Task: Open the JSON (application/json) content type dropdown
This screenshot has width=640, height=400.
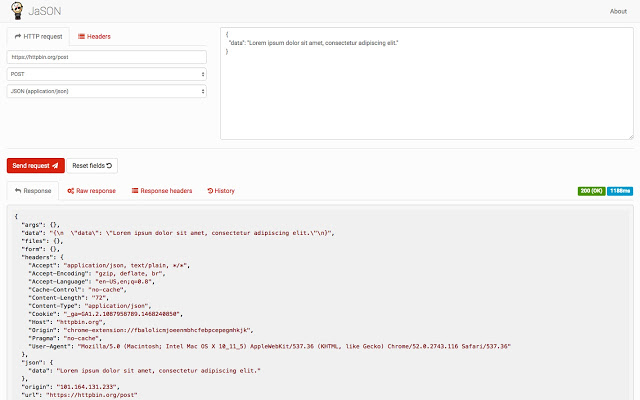Action: tap(107, 91)
